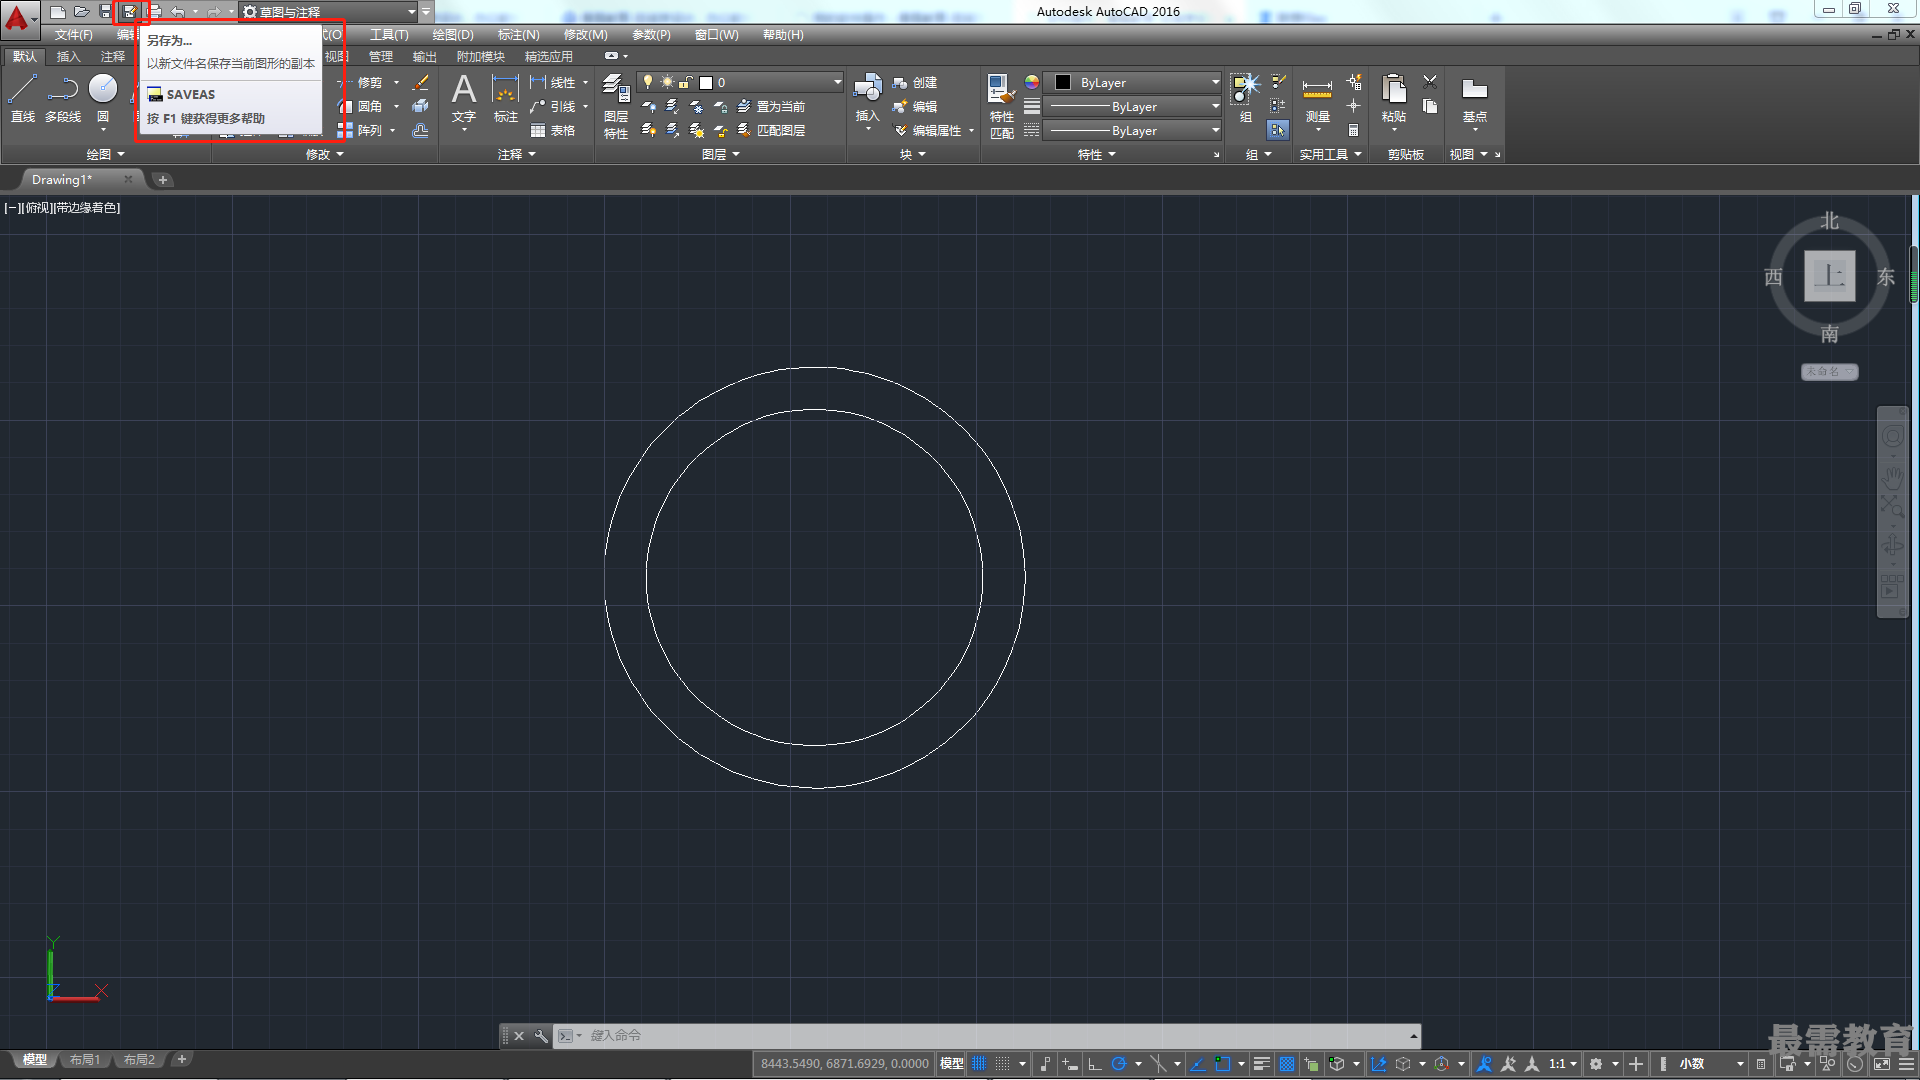This screenshot has height=1080, width=1920.
Task: Expand the 绘图 panel
Action: [x=106, y=154]
